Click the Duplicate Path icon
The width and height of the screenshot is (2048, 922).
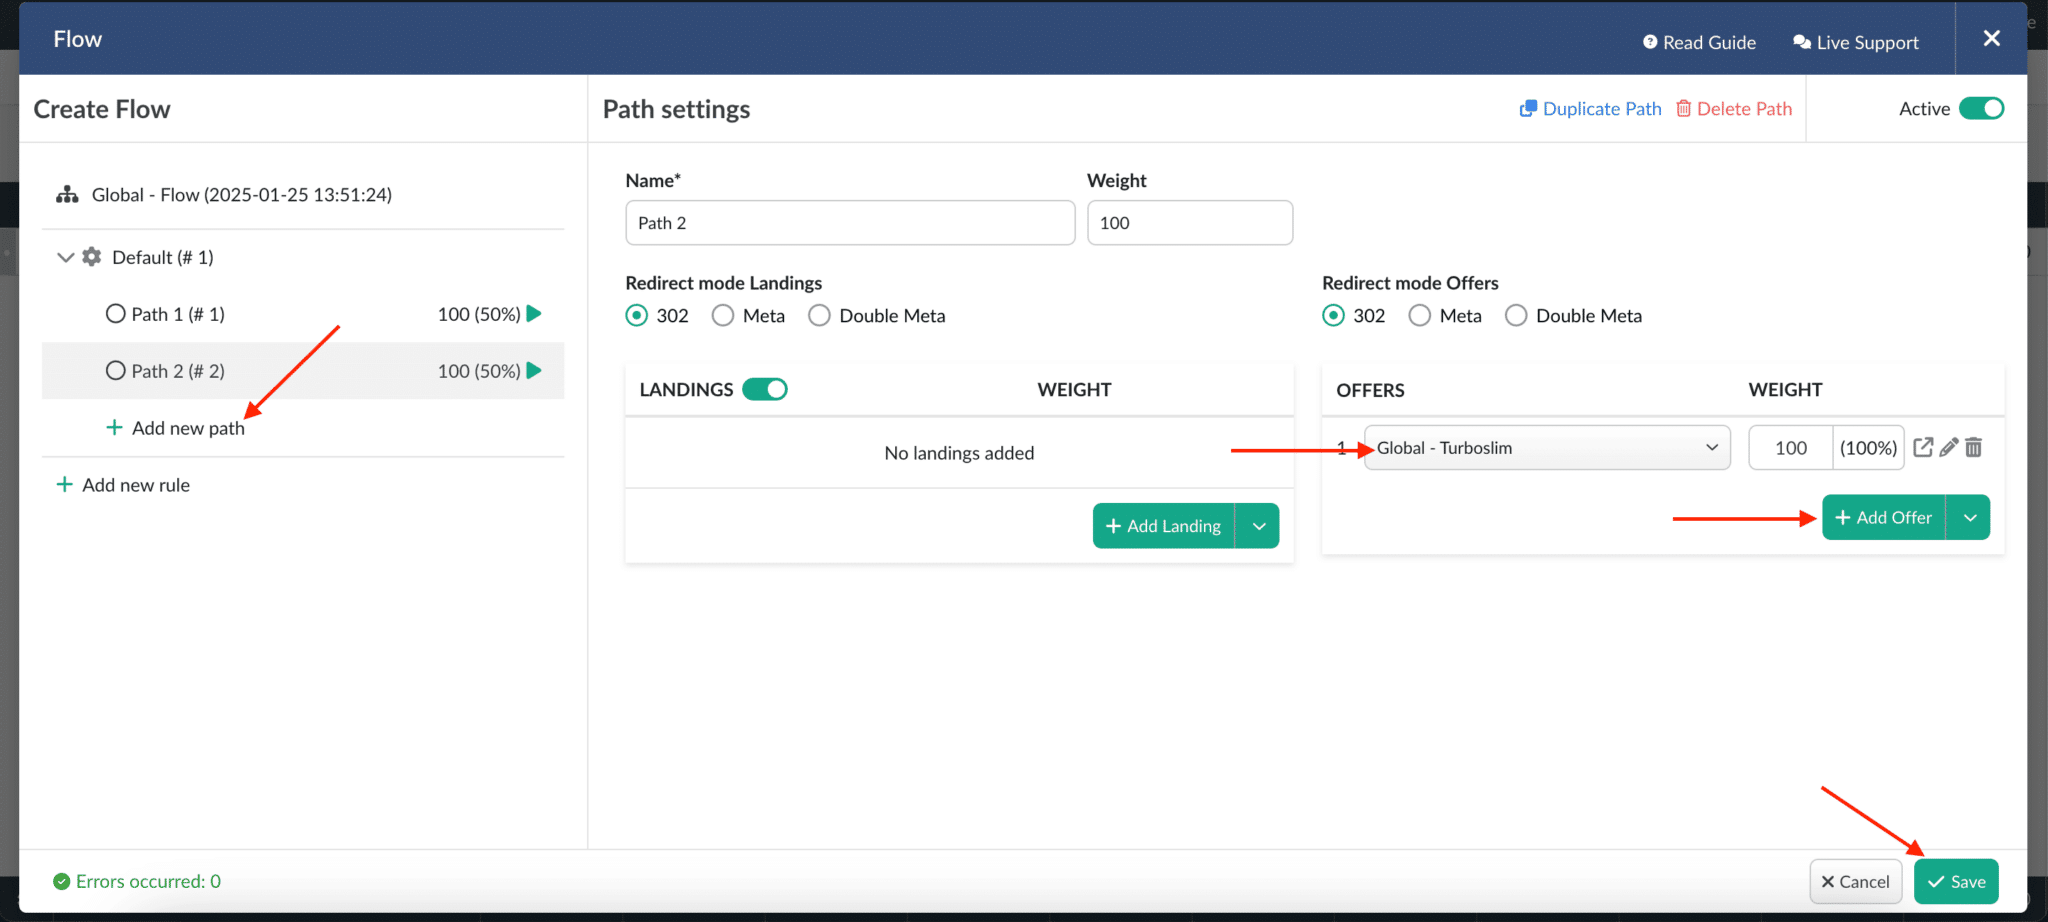click(x=1528, y=108)
